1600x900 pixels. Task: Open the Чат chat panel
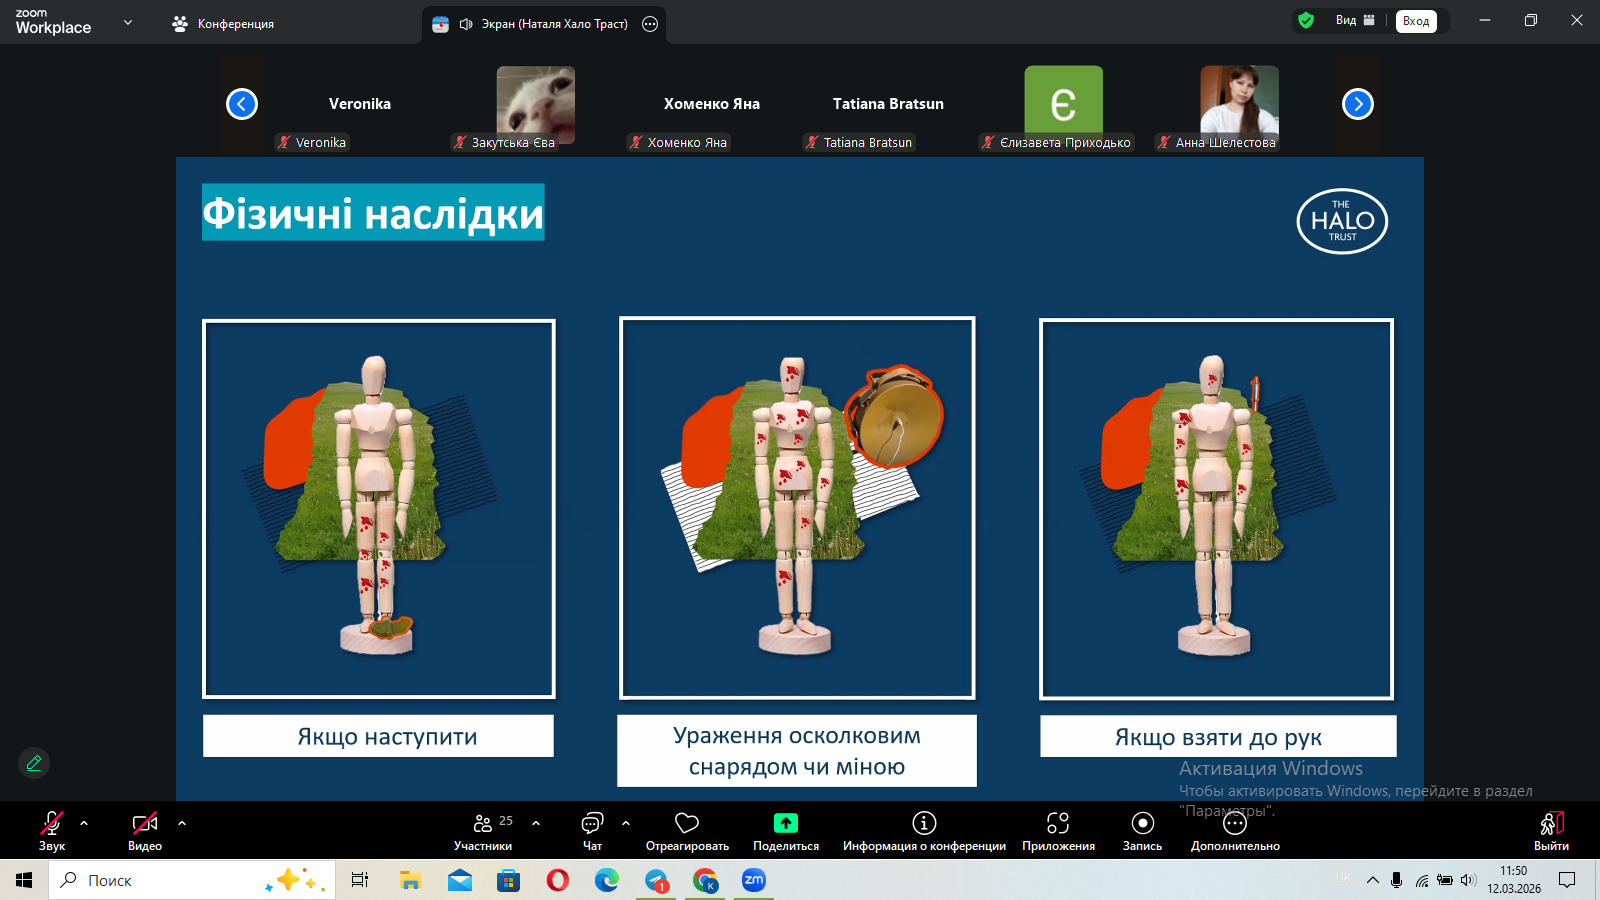592,830
